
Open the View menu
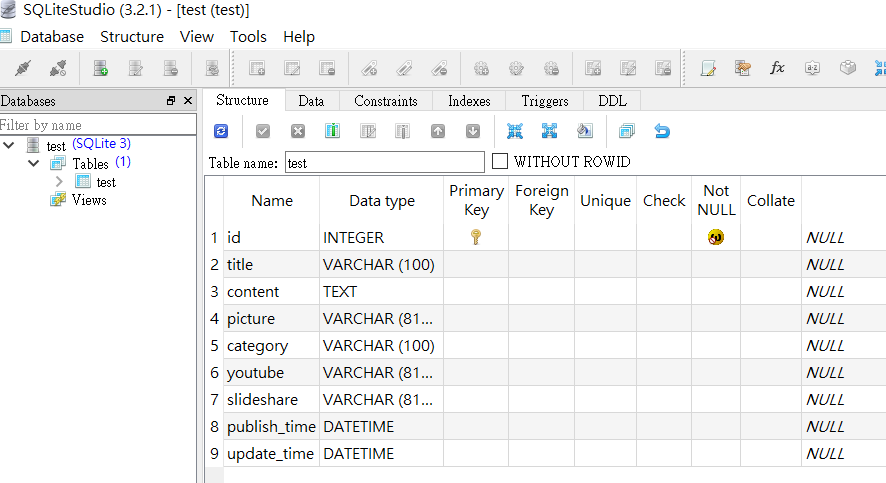pyautogui.click(x=197, y=37)
